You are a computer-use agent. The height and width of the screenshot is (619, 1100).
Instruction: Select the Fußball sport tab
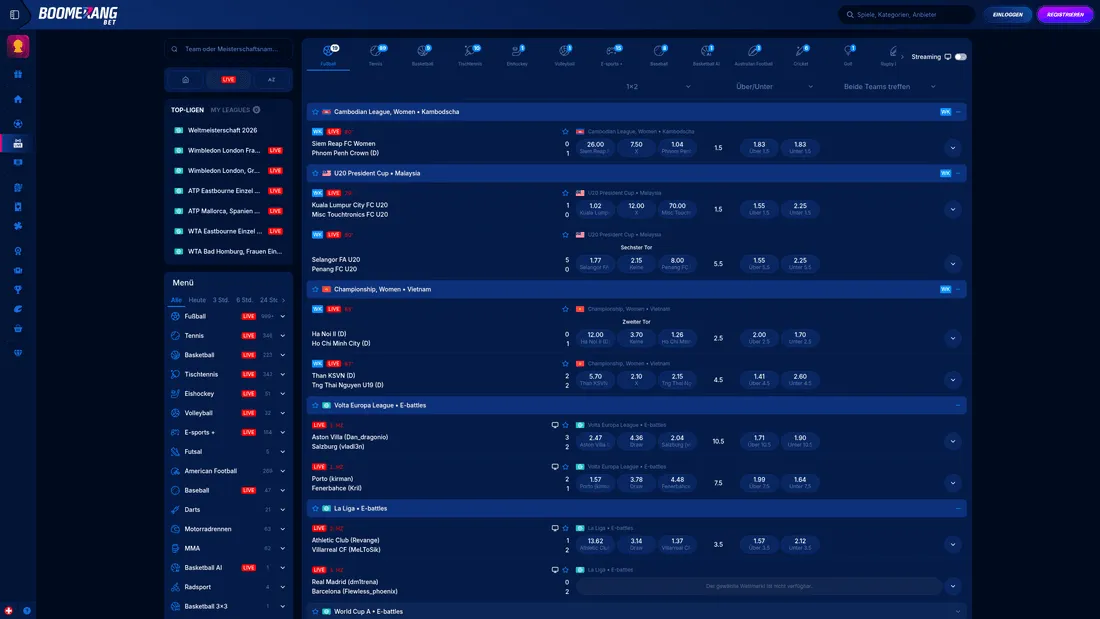point(328,55)
